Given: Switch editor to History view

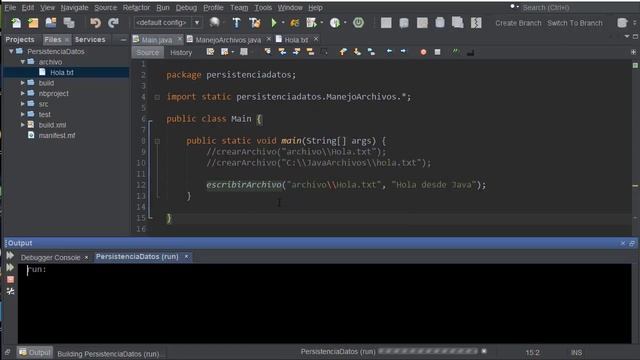Looking at the screenshot, I should pos(181,52).
